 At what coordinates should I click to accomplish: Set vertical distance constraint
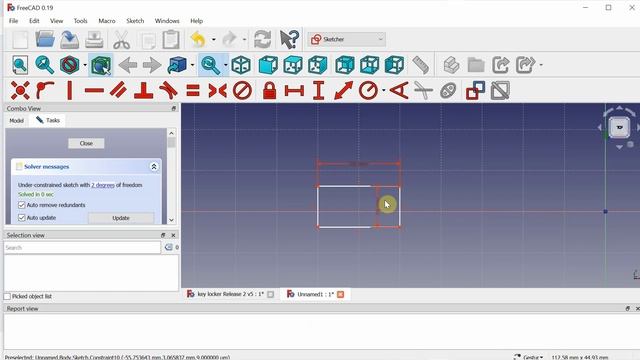click(319, 90)
